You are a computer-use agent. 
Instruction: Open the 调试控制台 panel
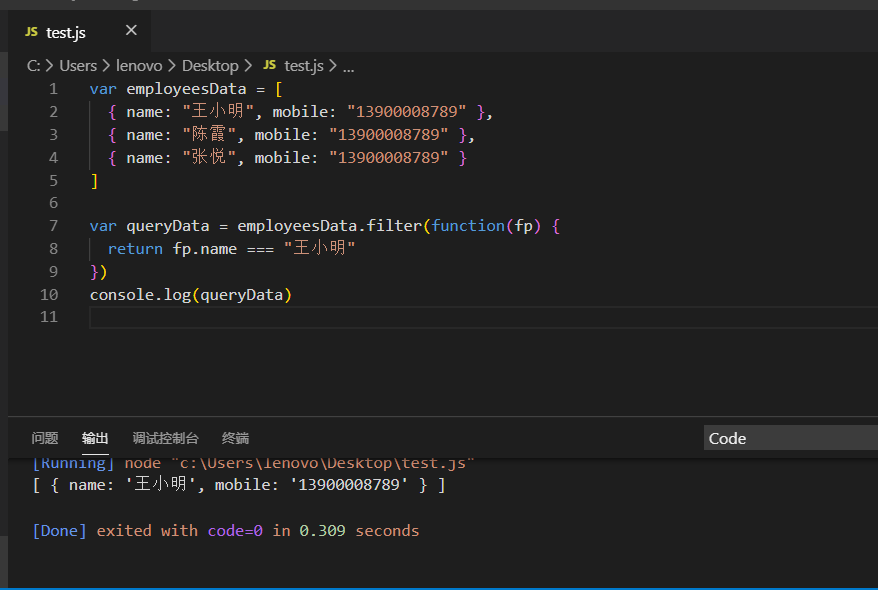[x=164, y=438]
